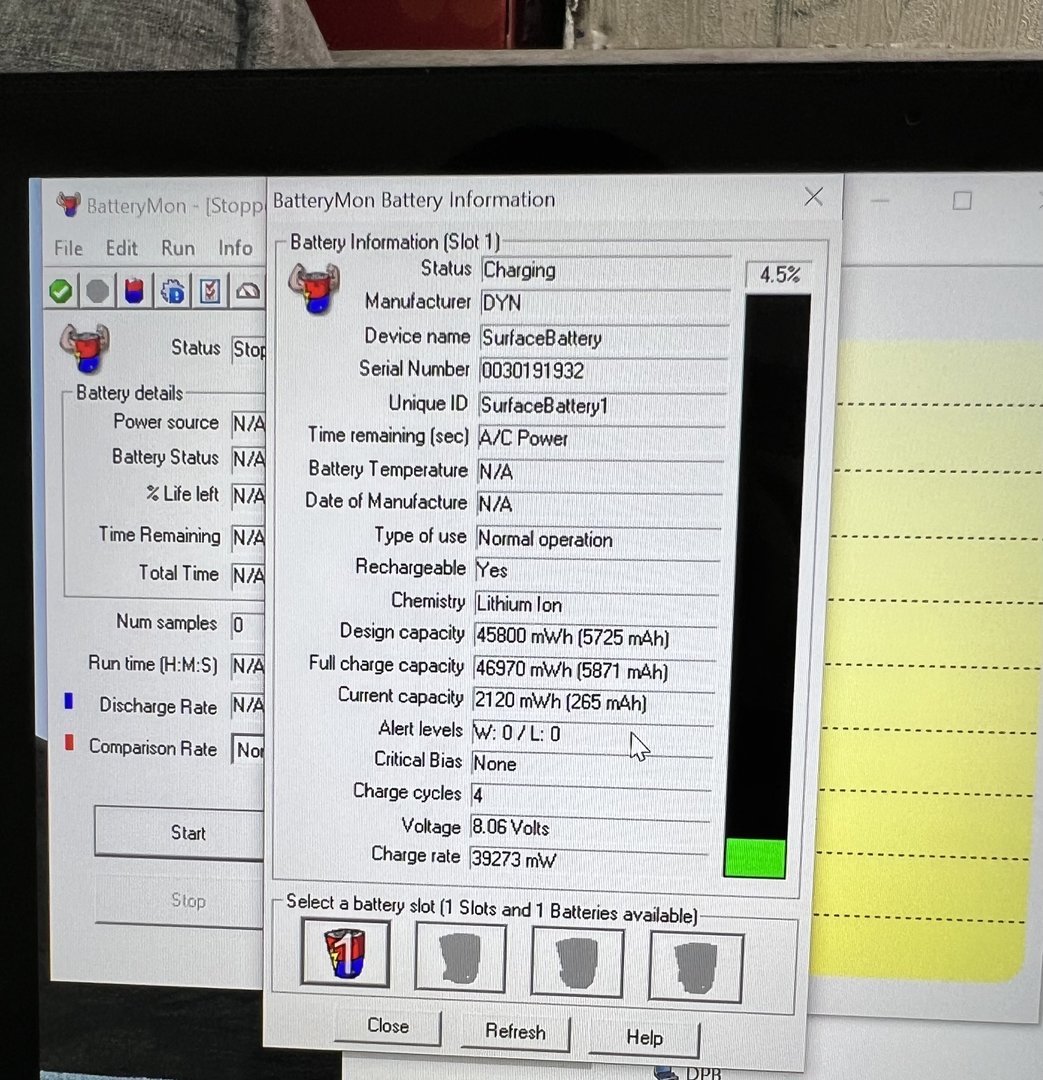Screen dimensions: 1043x1080
Task: Open the Info menu
Action: pos(235,248)
